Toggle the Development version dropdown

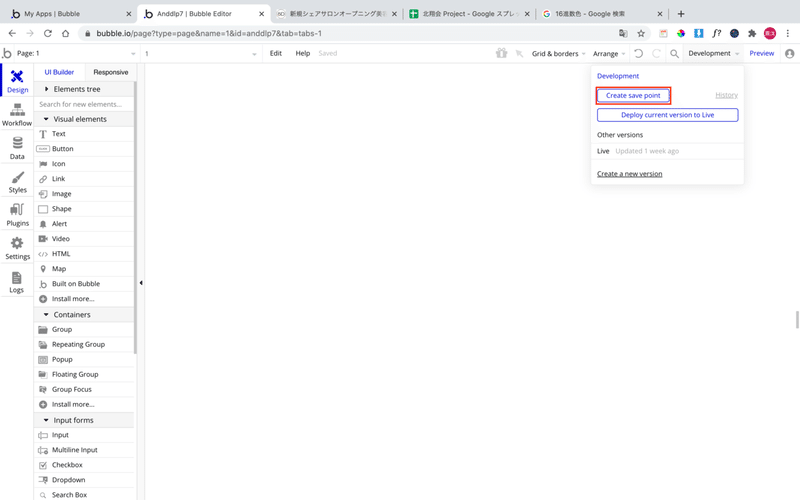pyautogui.click(x=713, y=53)
